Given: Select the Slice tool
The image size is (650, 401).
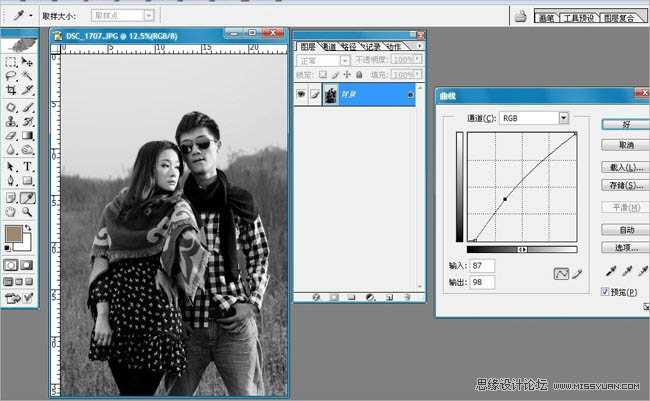Looking at the screenshot, I should [x=27, y=90].
